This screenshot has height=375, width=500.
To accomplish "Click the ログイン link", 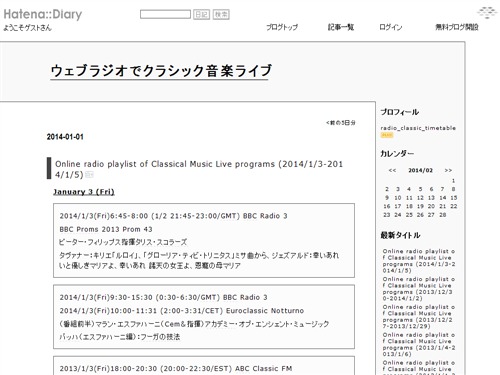I will pos(391,27).
